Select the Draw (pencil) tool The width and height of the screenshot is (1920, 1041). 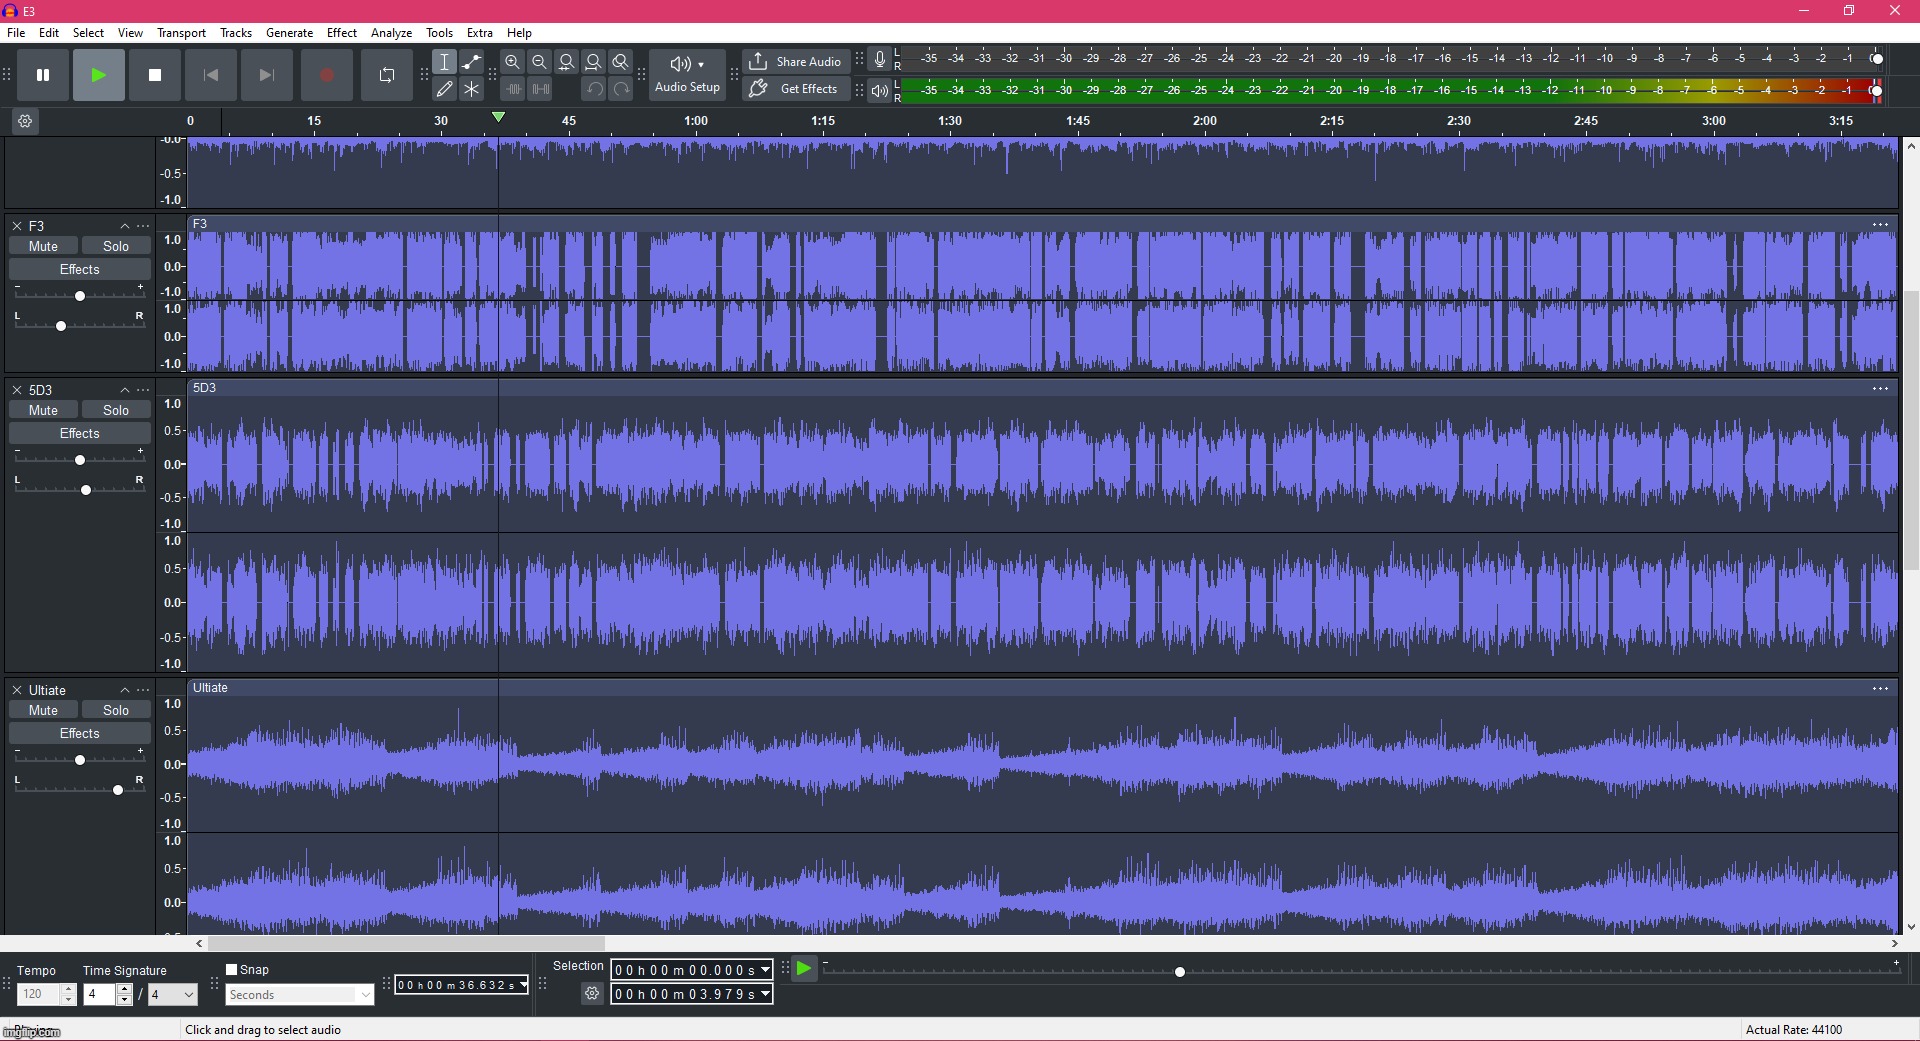445,89
